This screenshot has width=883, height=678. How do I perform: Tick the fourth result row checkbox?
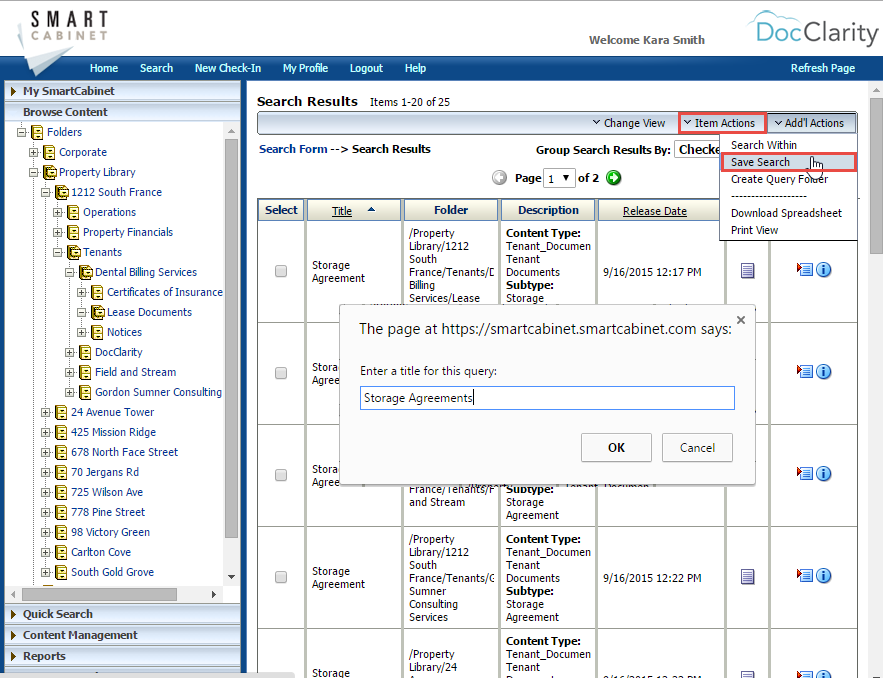tap(281, 577)
